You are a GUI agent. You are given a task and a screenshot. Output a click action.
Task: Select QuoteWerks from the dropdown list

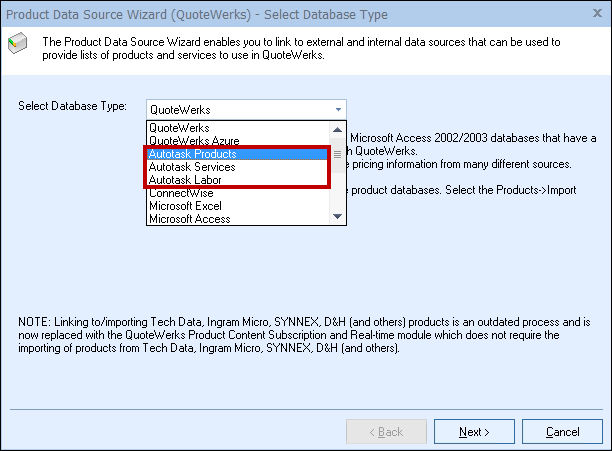tap(180, 128)
